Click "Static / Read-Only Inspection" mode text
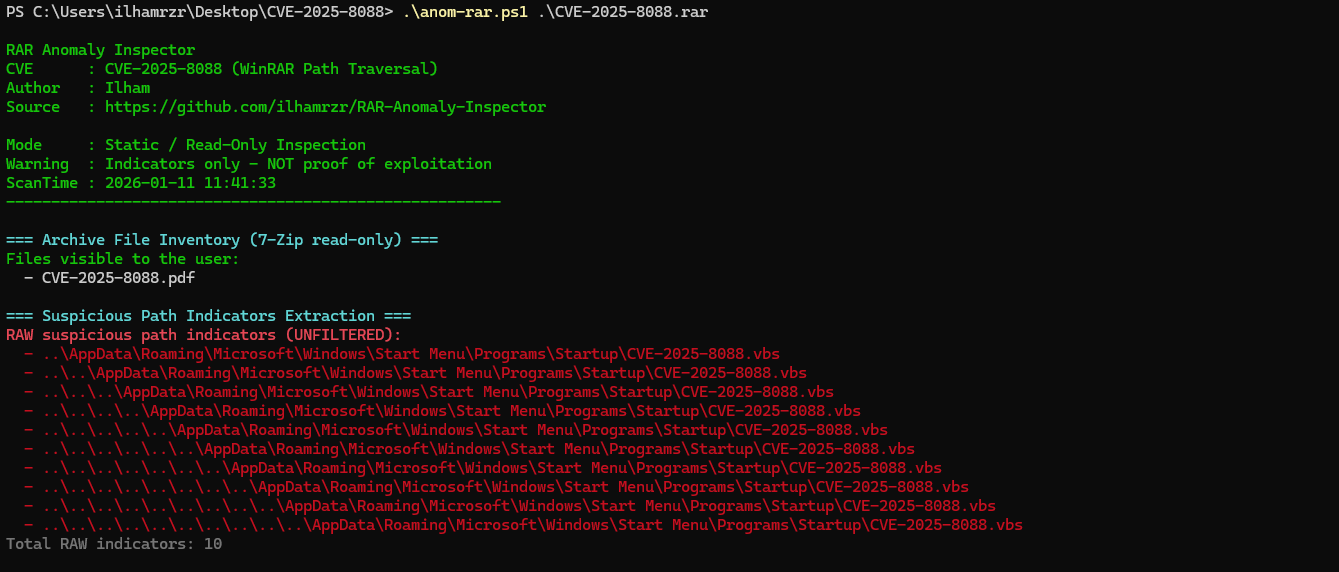Image resolution: width=1339 pixels, height=572 pixels. coord(235,145)
